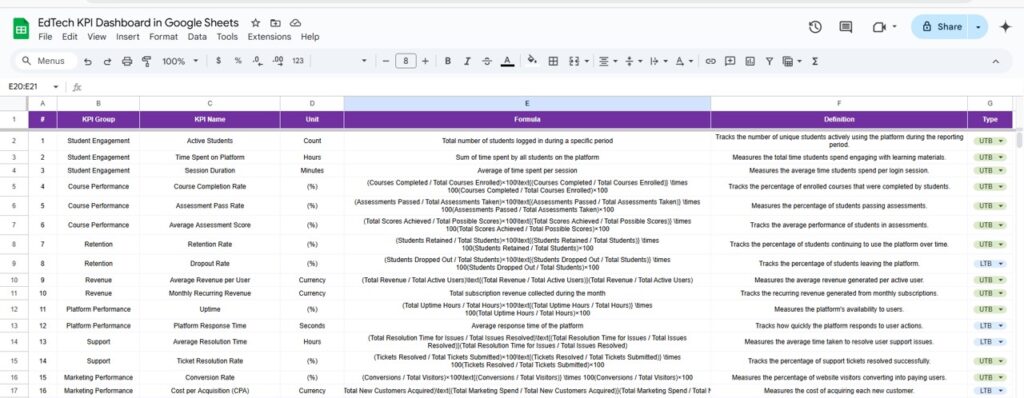1024x398 pixels.
Task: Redo the last action
Action: point(107,61)
